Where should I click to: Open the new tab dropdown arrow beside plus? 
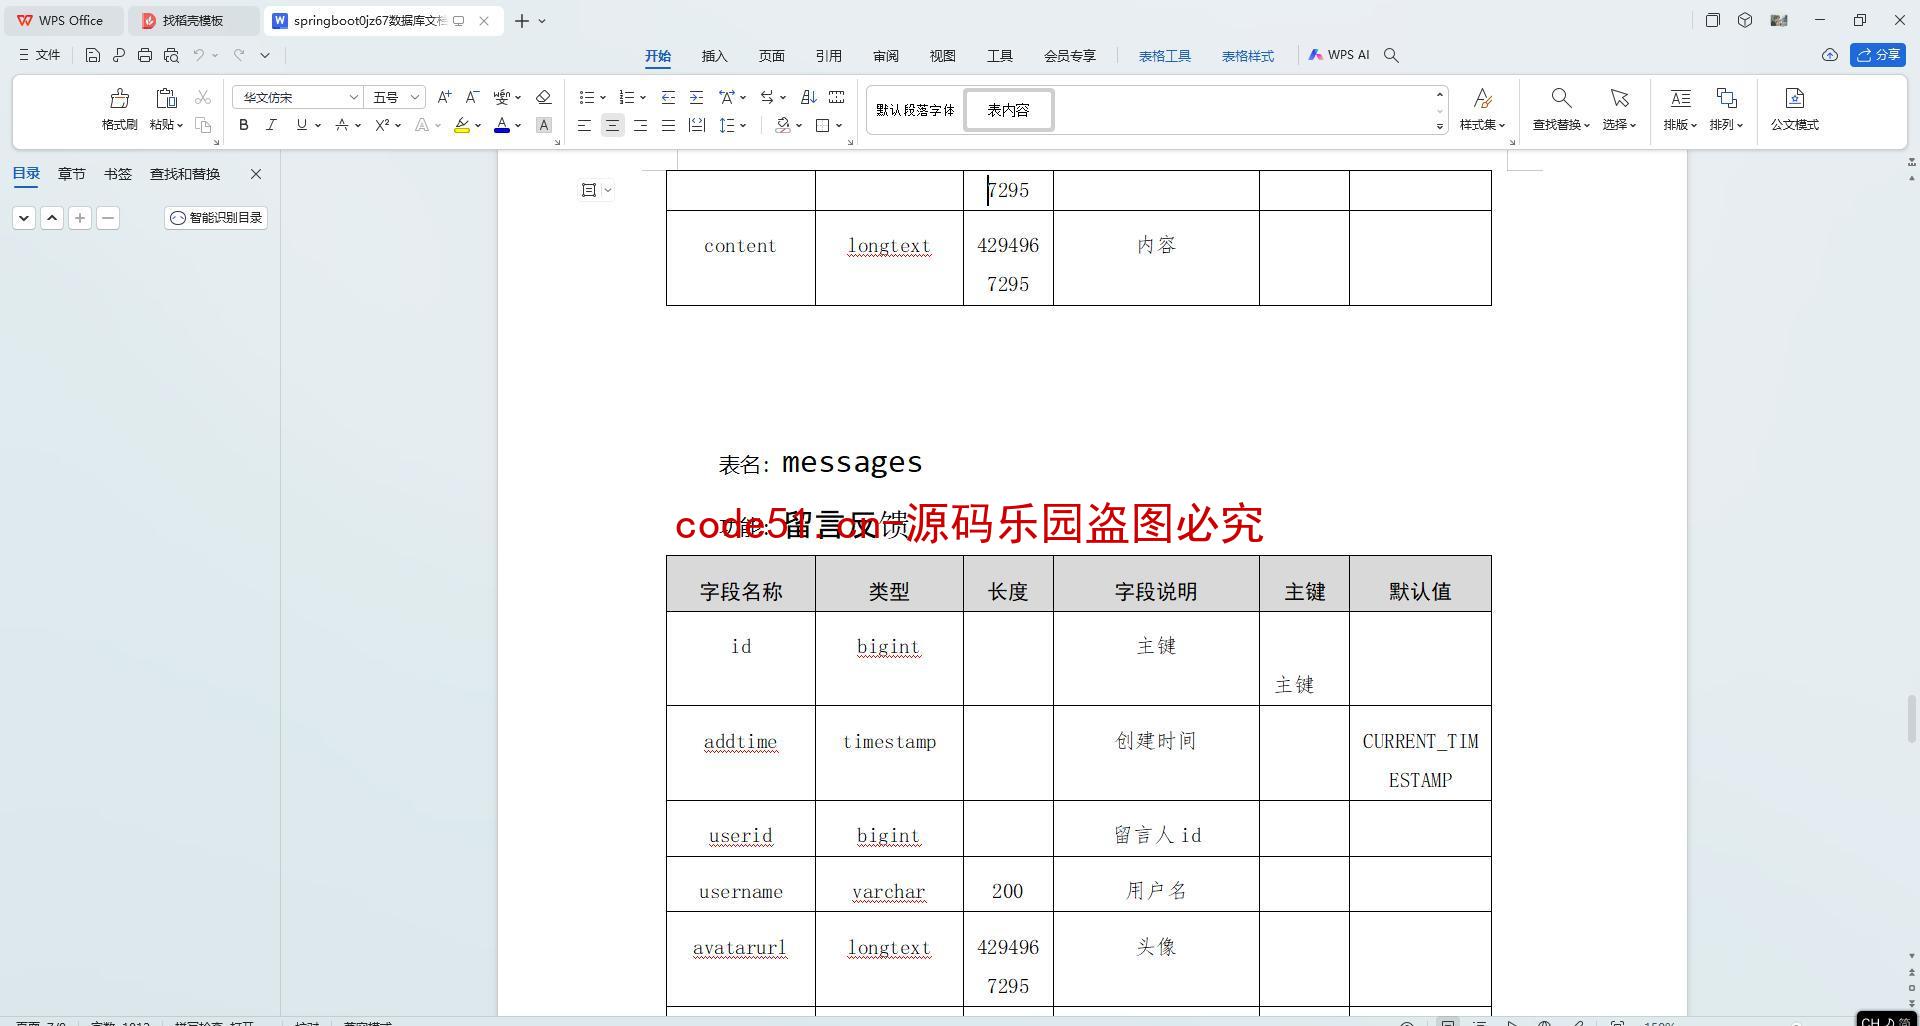(x=542, y=20)
